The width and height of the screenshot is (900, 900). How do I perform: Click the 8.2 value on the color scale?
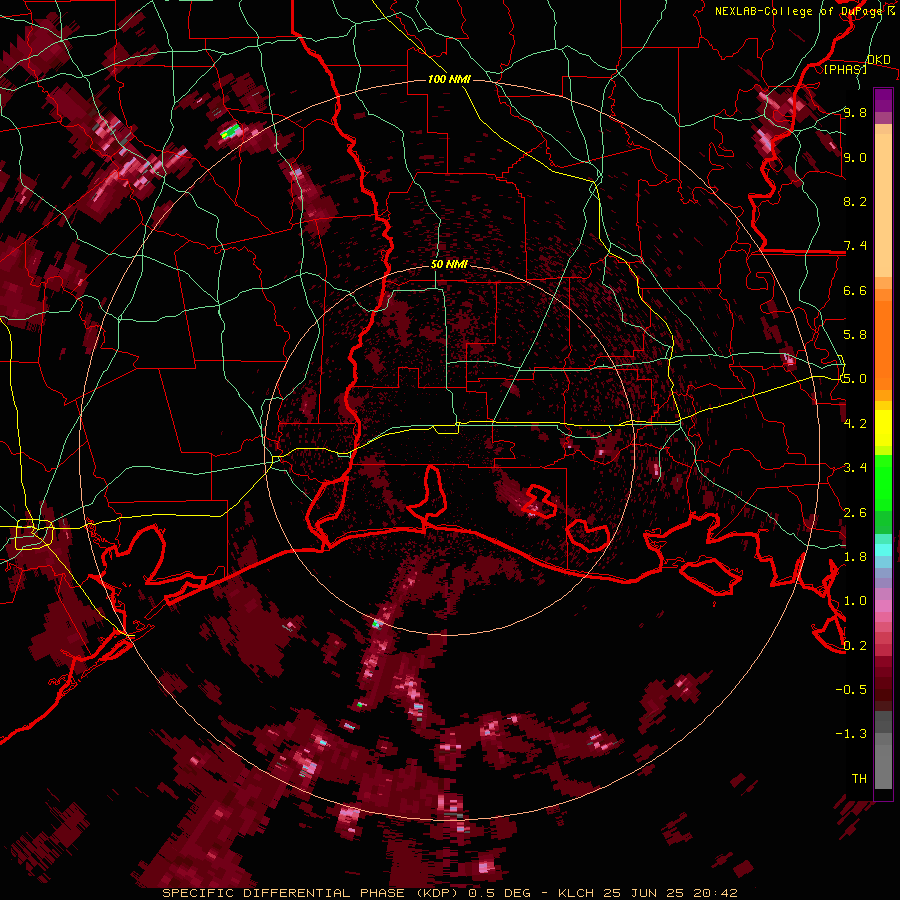[x=855, y=202]
